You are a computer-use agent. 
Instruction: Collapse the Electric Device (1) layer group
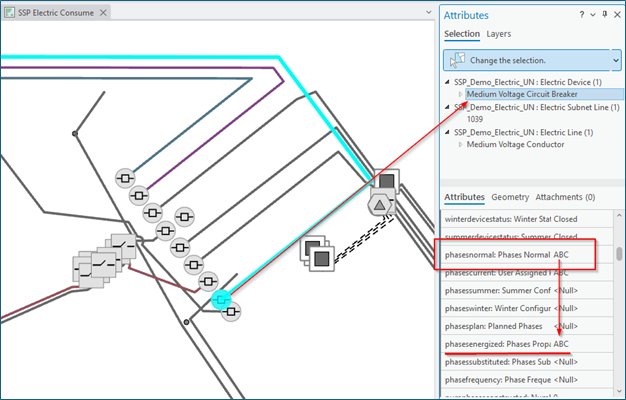(448, 81)
